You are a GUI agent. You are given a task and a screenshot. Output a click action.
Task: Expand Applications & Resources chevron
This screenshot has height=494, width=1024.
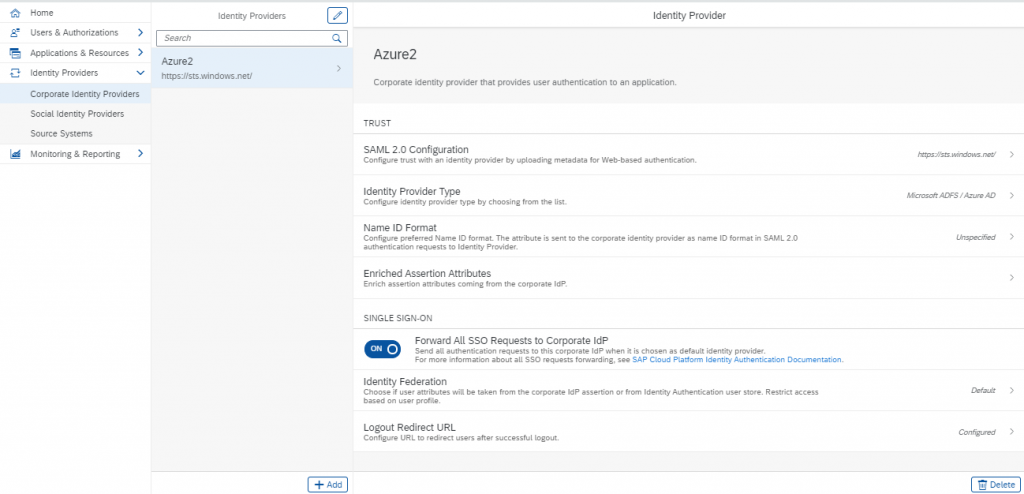(x=140, y=53)
